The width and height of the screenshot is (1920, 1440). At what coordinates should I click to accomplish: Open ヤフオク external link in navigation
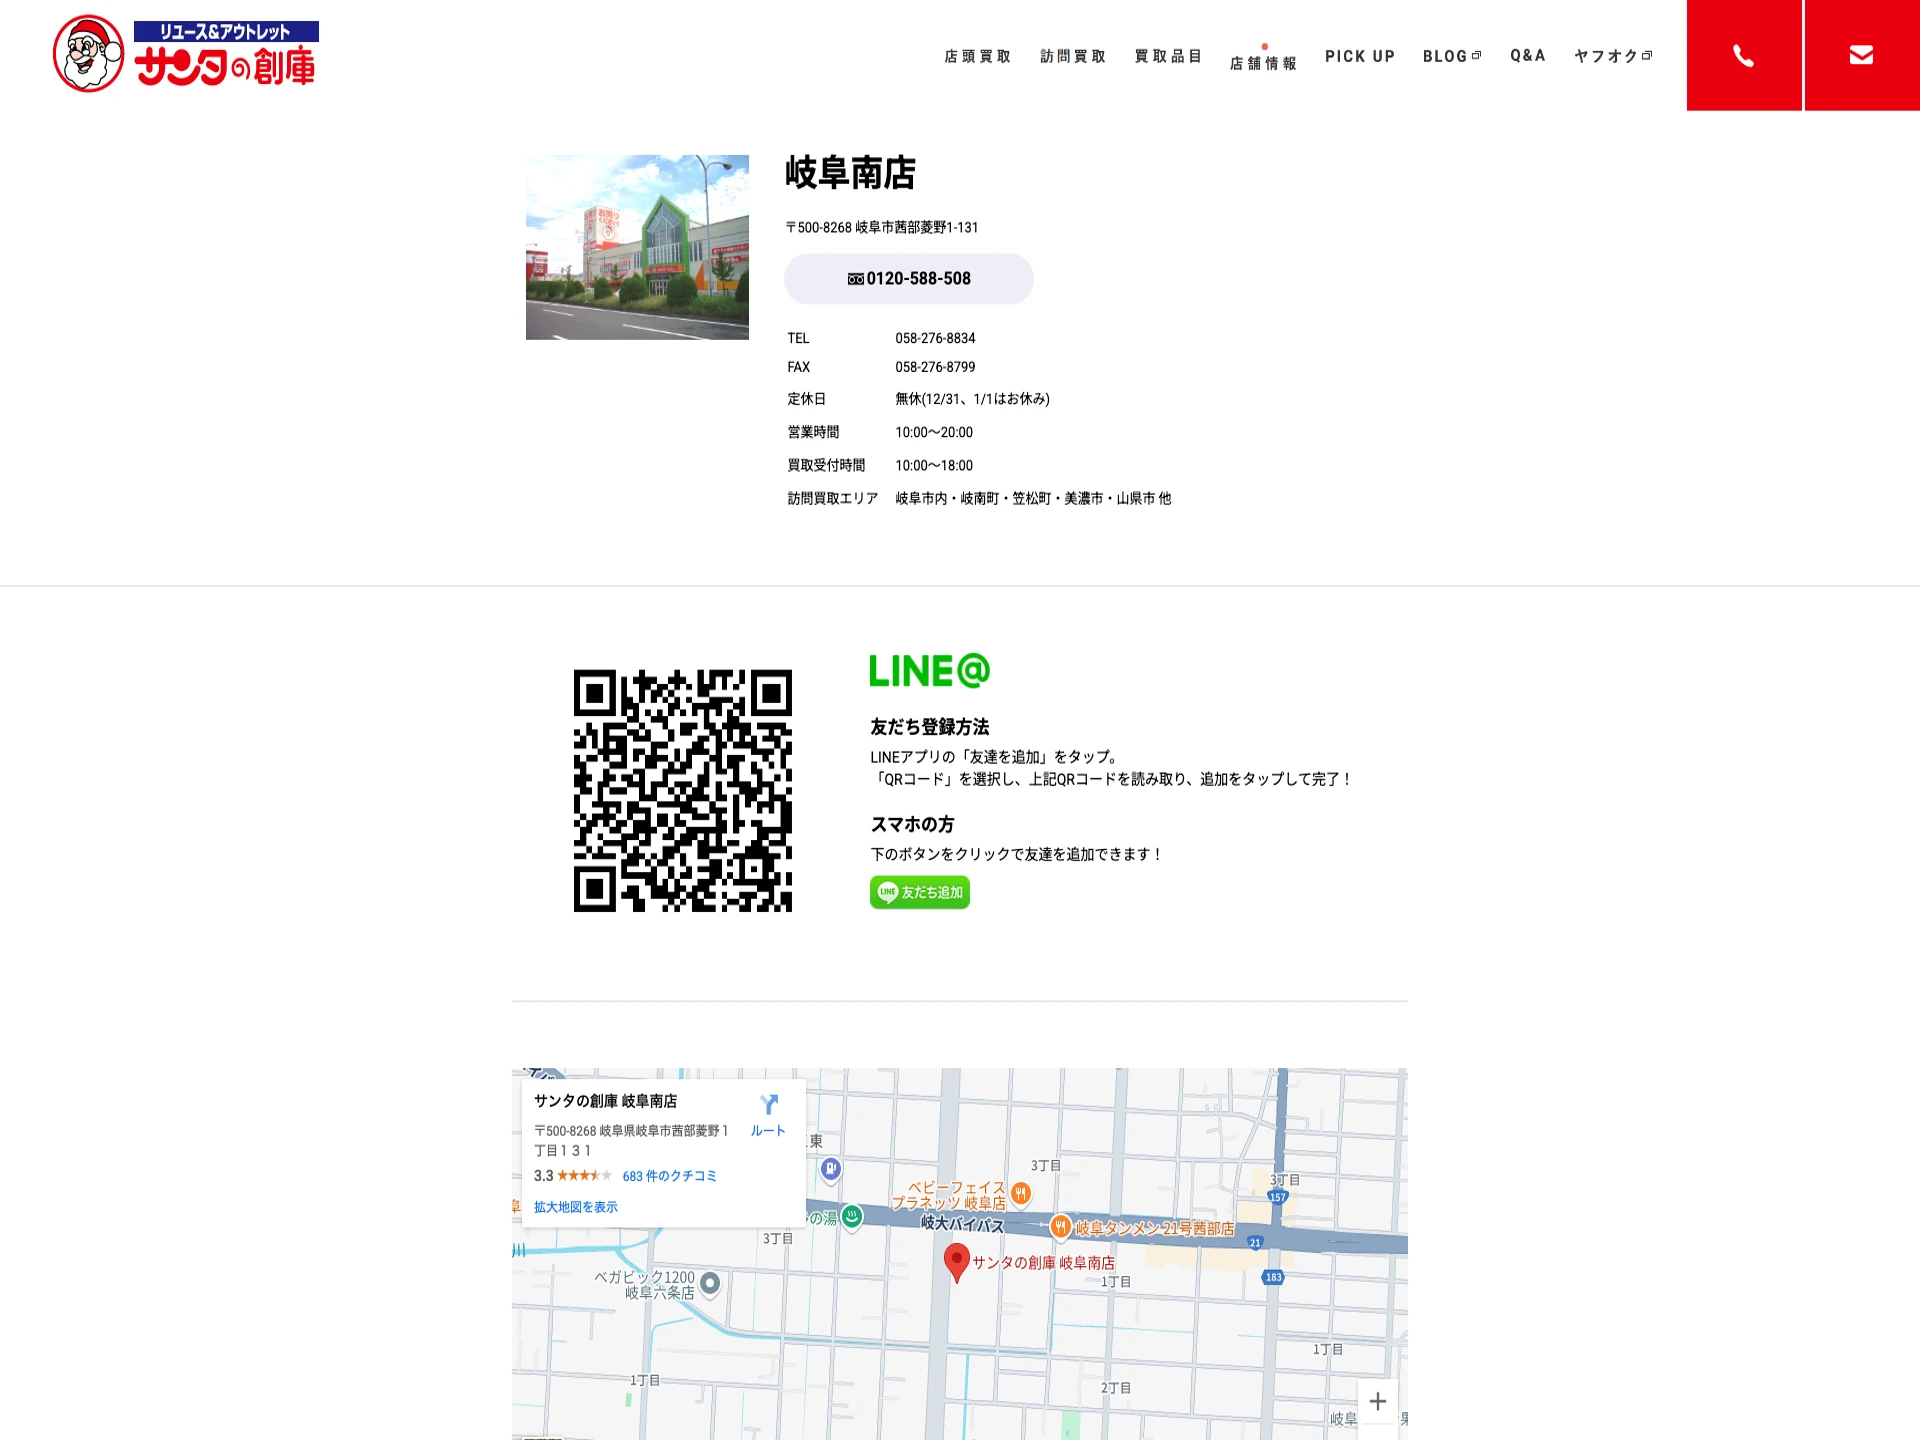point(1613,56)
